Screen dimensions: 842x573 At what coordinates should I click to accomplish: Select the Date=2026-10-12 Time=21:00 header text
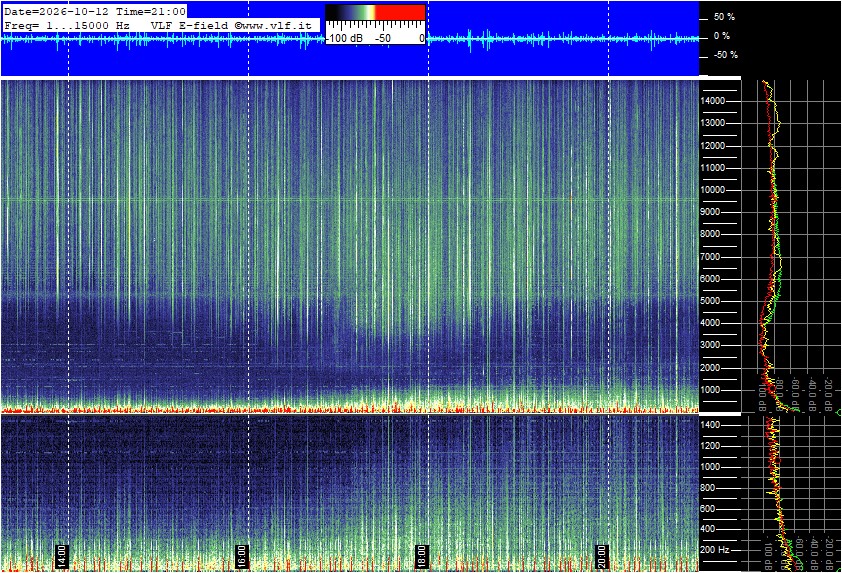click(95, 11)
